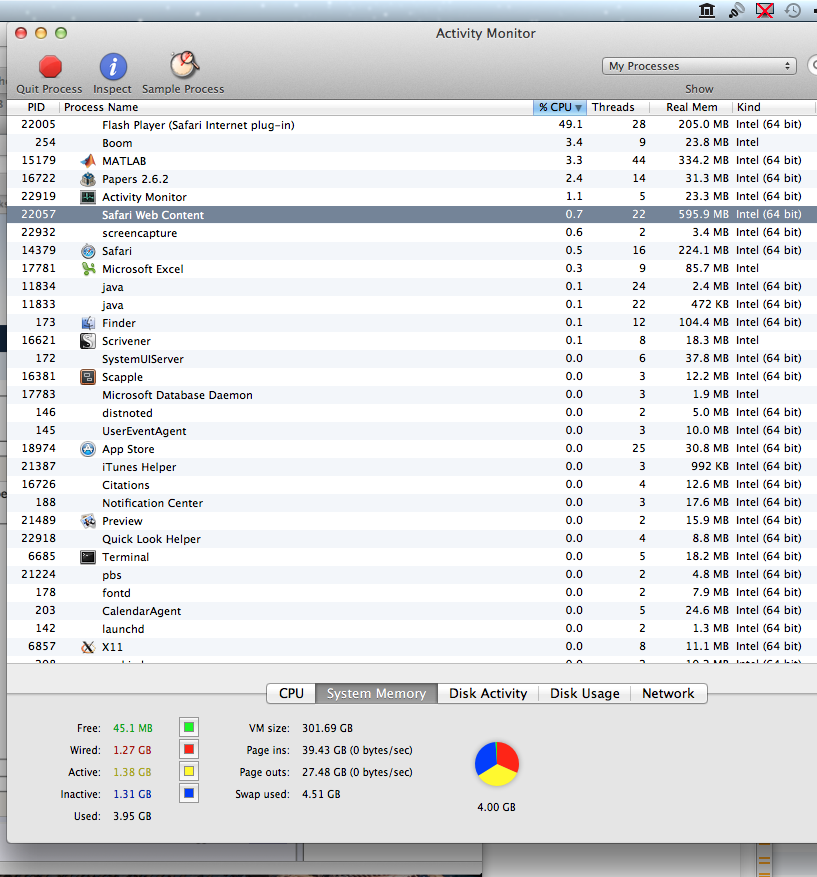This screenshot has height=877, width=817.
Task: Select the Scapple app icon
Action: point(88,377)
